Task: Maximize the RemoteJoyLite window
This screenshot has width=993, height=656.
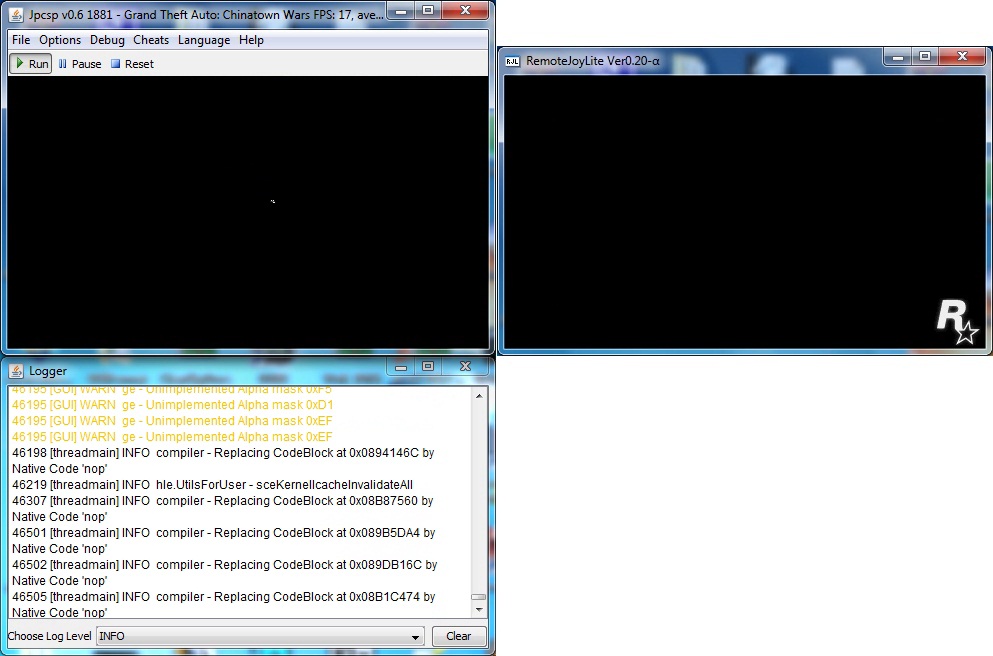Action: pos(925,57)
